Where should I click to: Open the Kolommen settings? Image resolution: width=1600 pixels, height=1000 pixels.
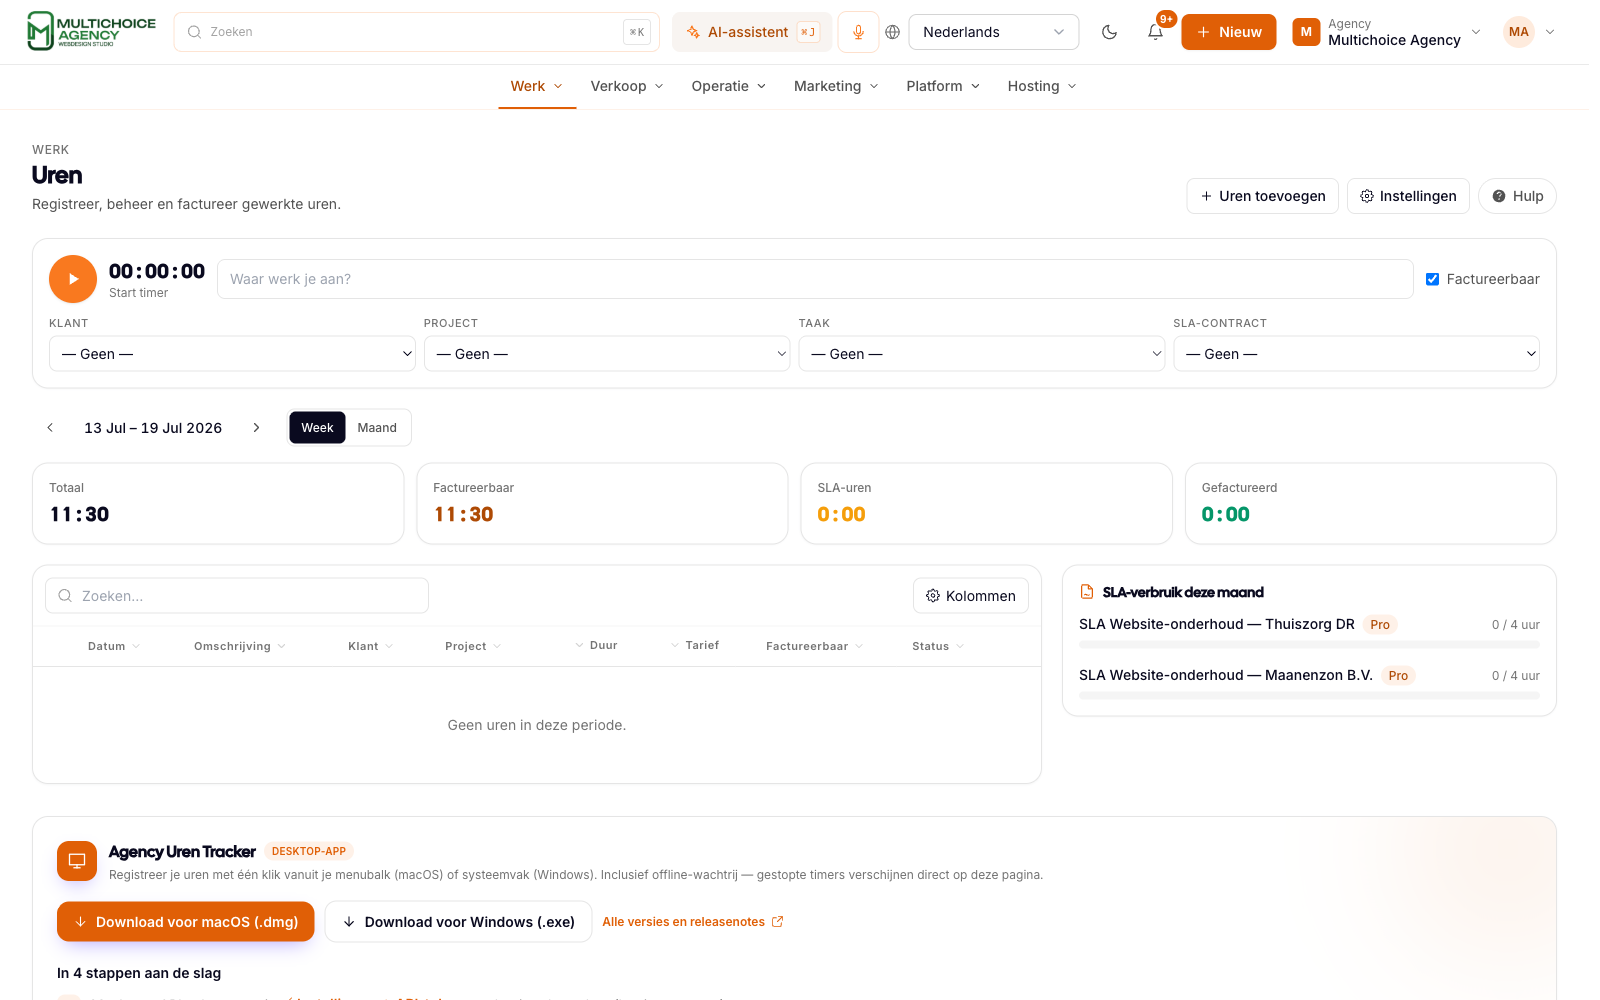pos(971,596)
